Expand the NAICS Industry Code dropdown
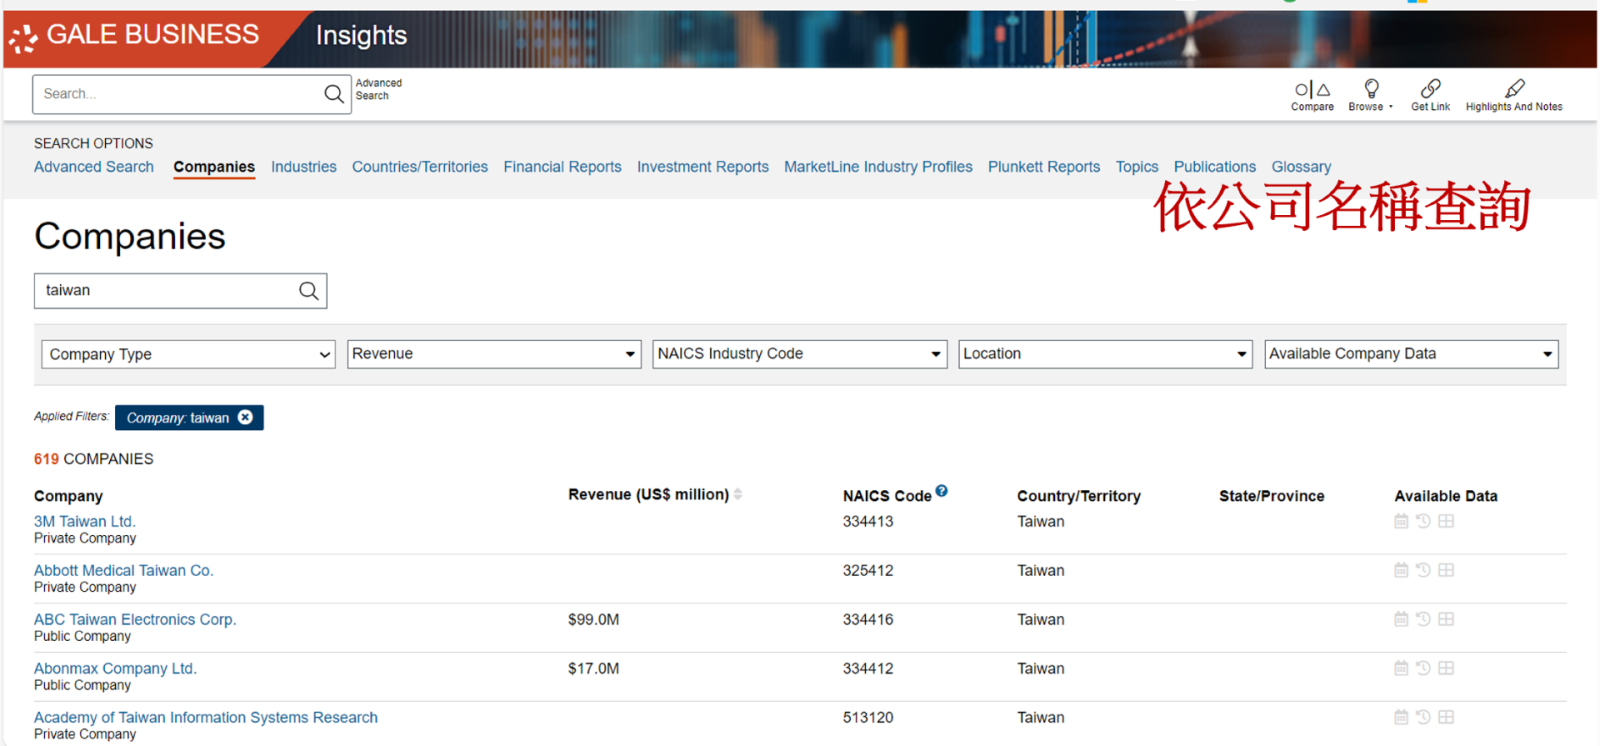The width and height of the screenshot is (1600, 746). 799,354
